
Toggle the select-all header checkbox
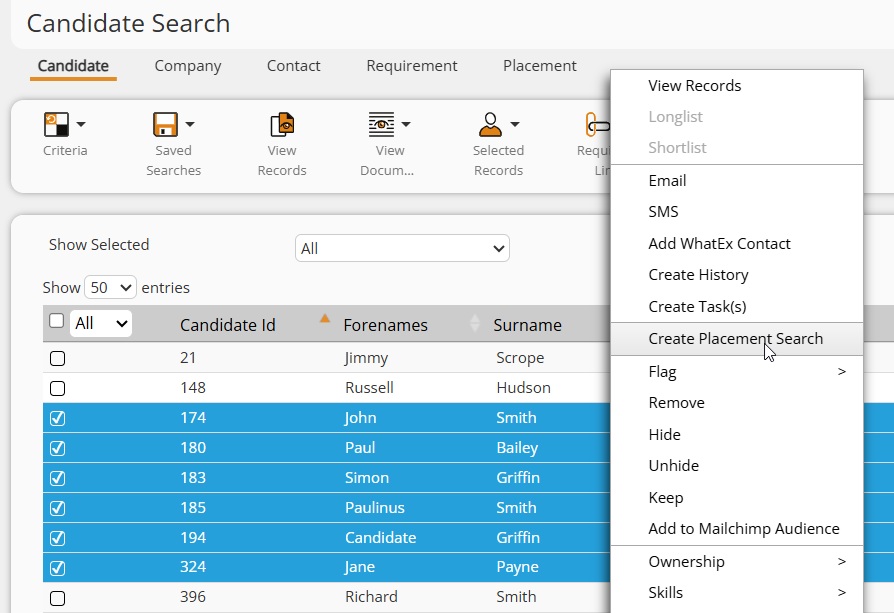[57, 321]
